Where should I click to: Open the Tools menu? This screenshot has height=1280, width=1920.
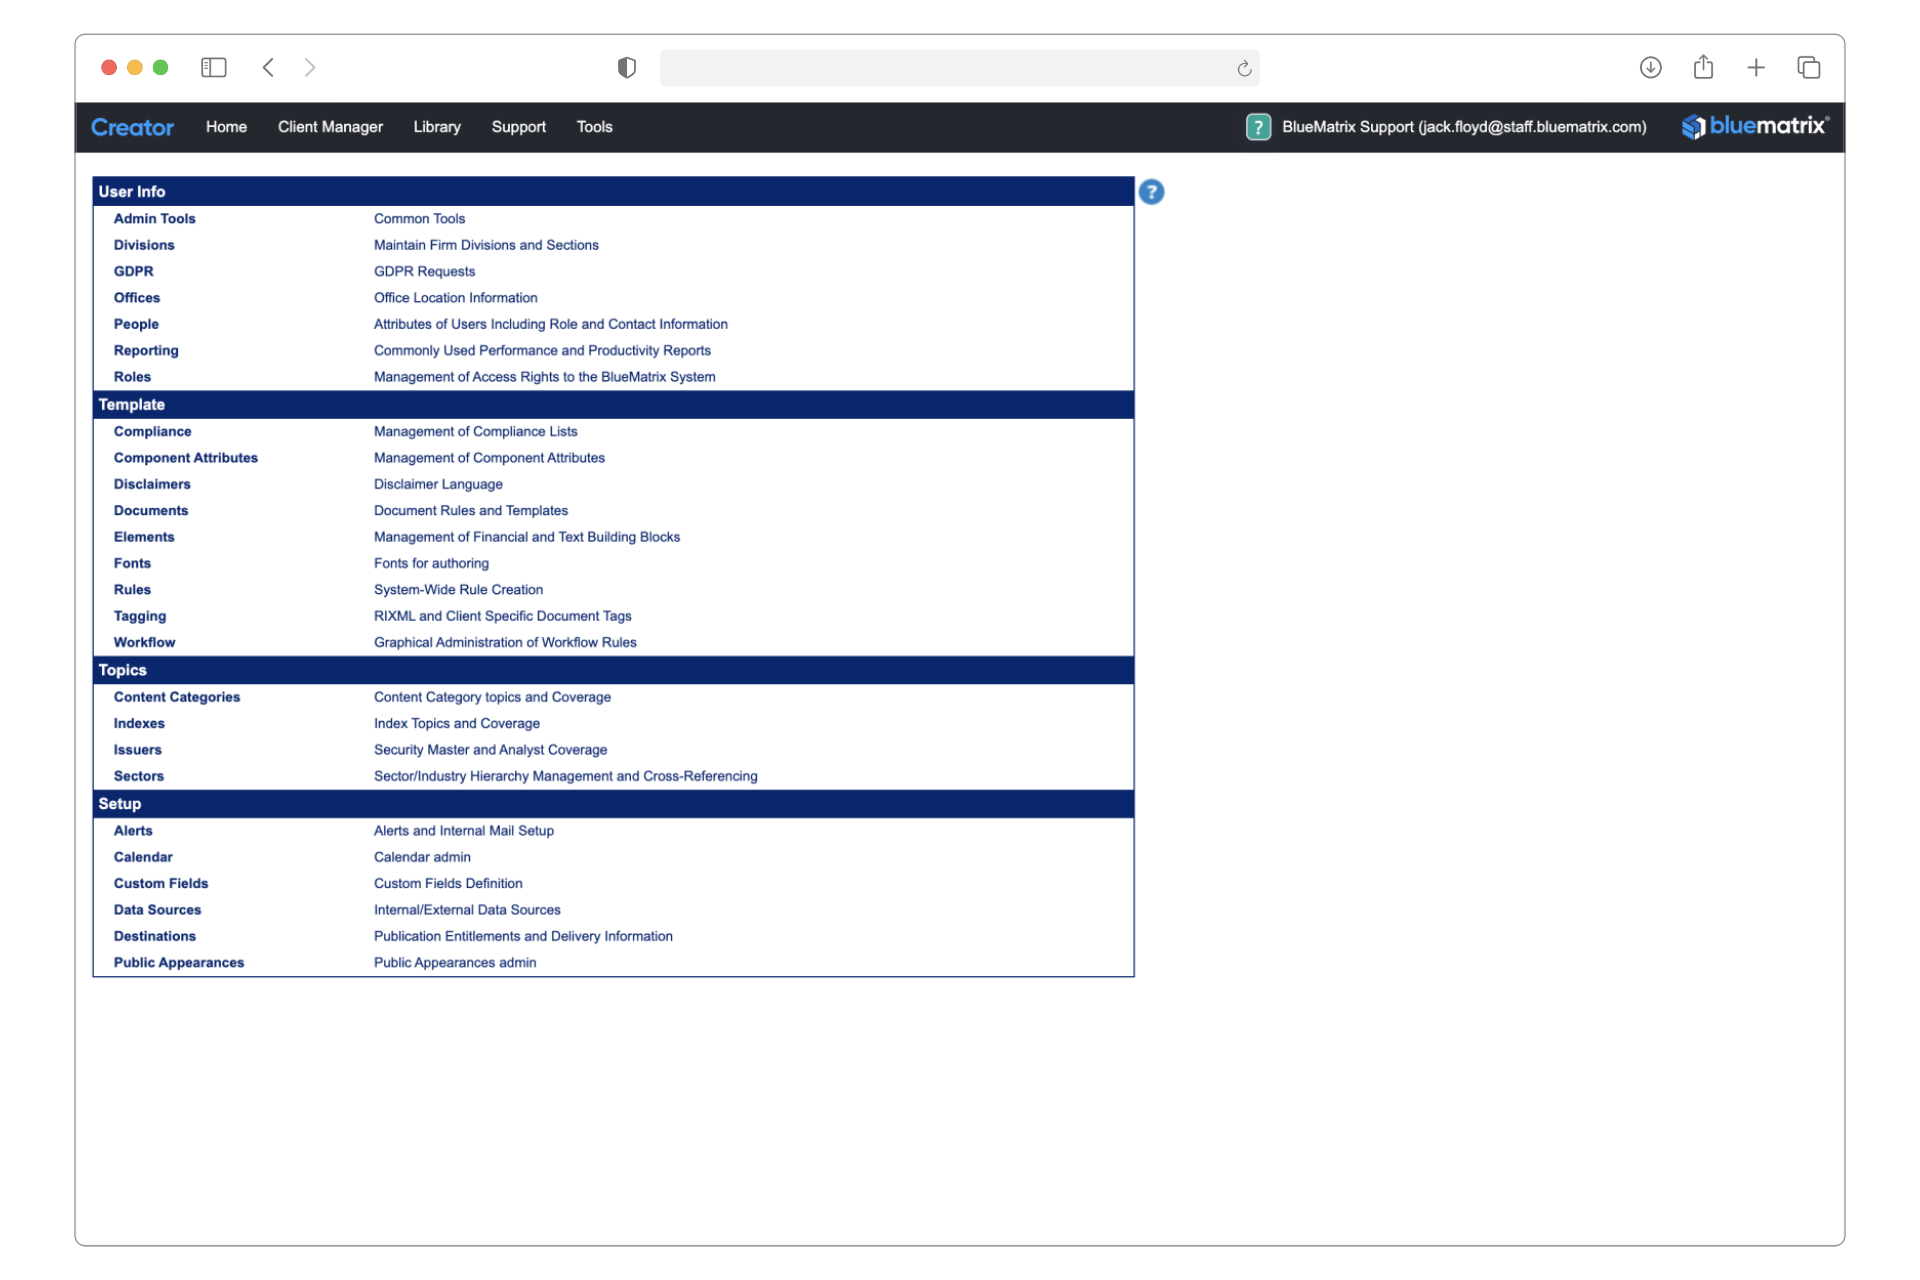(x=594, y=127)
